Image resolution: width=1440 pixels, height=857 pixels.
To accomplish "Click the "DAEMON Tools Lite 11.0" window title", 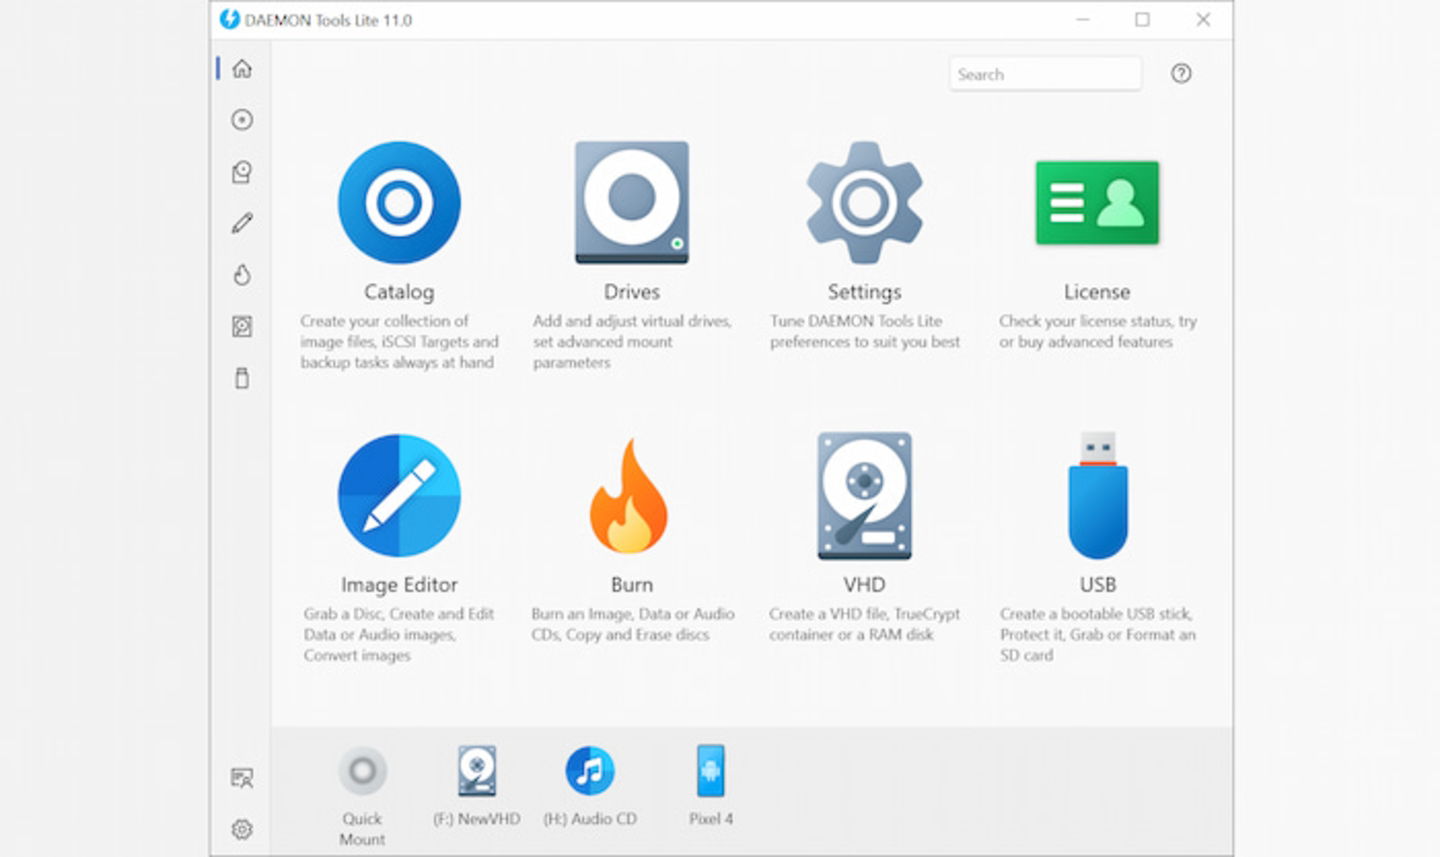I will click(x=328, y=20).
